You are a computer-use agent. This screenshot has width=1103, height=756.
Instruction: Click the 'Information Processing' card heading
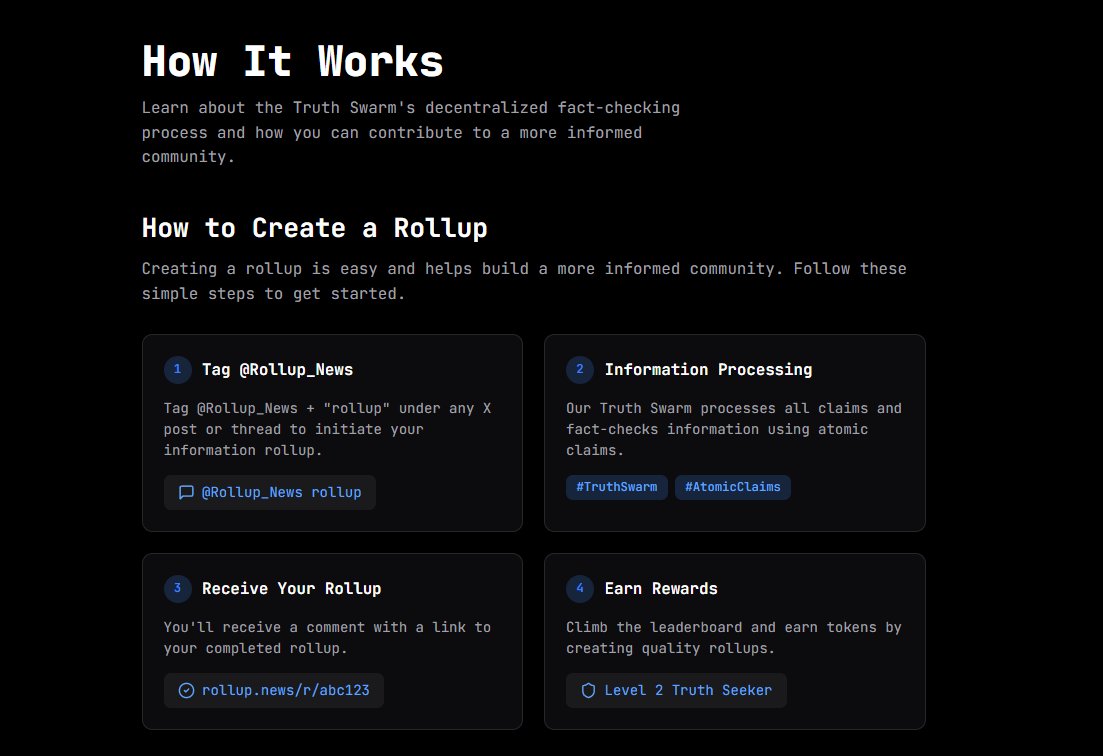(x=708, y=370)
